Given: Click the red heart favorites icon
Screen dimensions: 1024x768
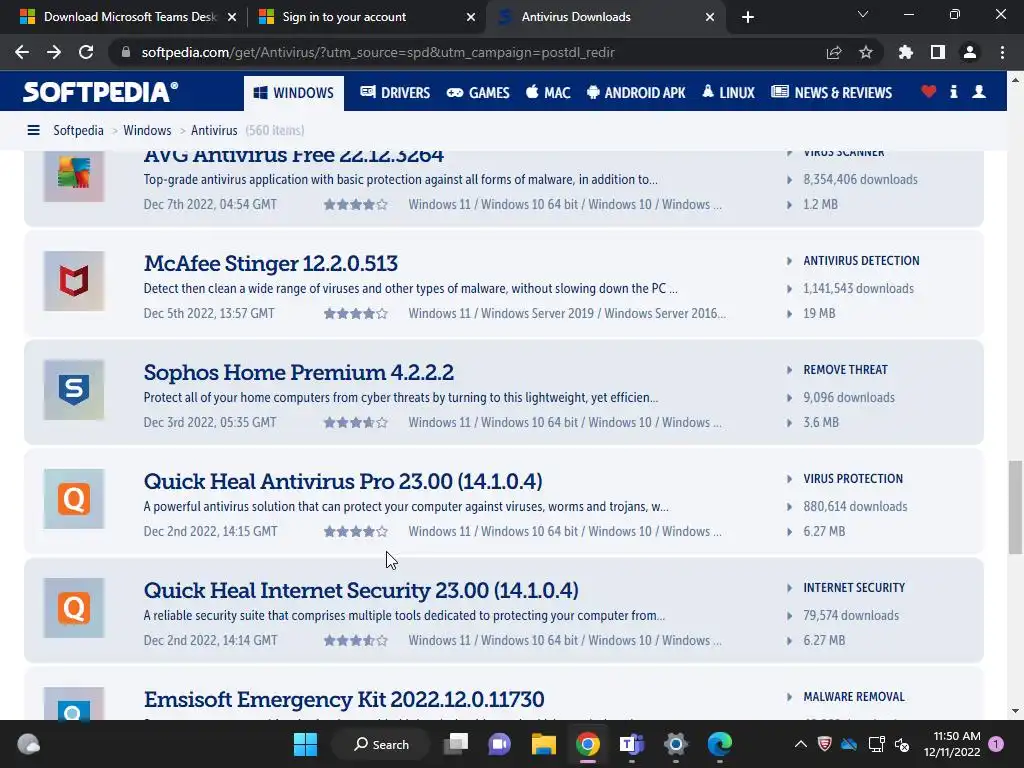Looking at the screenshot, I should [x=929, y=92].
